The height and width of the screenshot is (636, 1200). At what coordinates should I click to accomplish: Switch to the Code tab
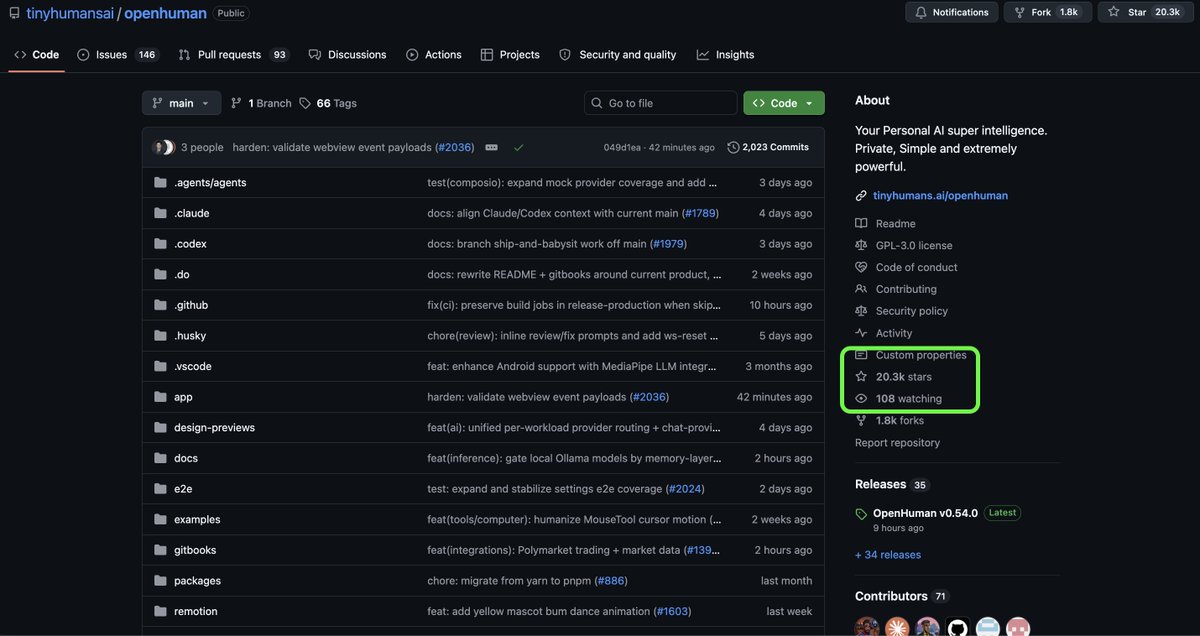pos(37,55)
